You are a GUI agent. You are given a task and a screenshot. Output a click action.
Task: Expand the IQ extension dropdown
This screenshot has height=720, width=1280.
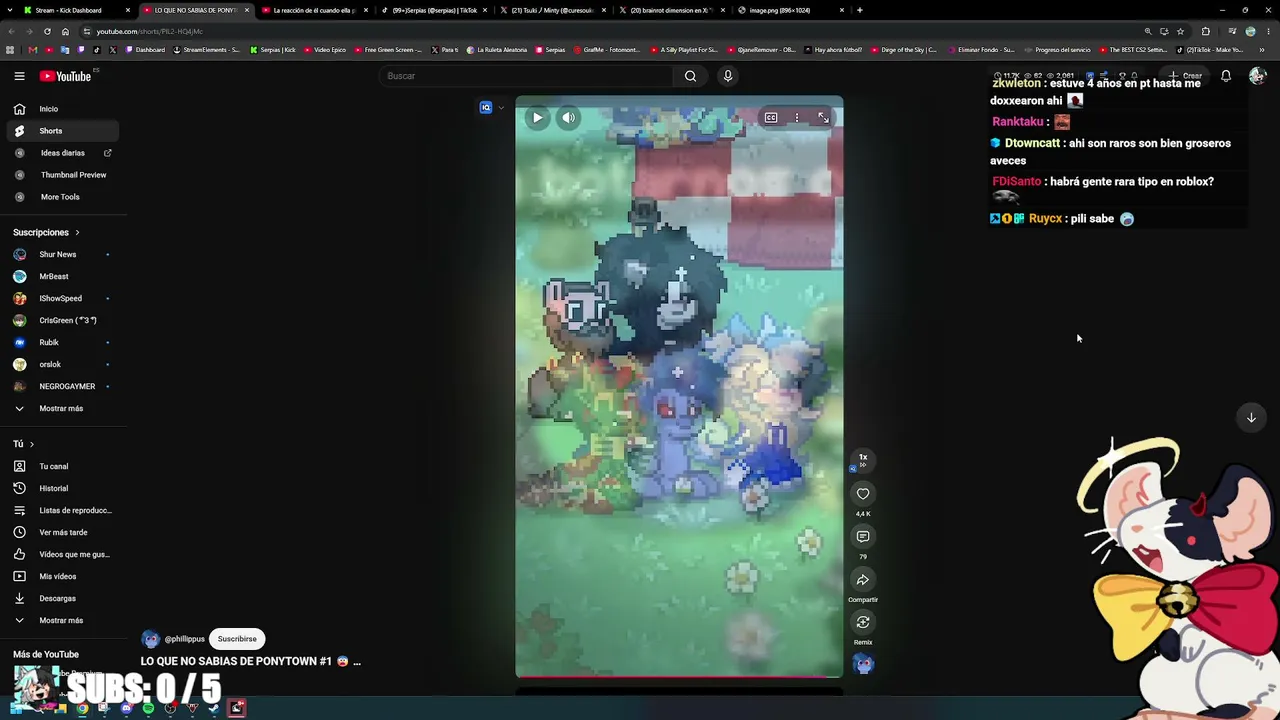click(x=501, y=108)
